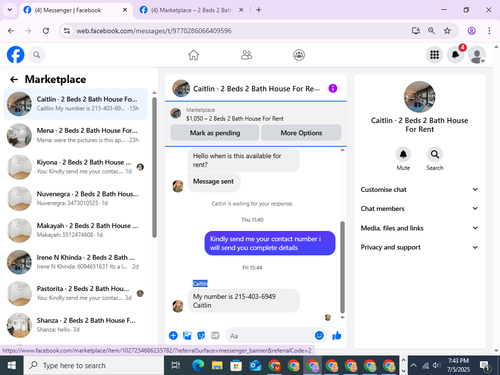
Task: Go to the Home feed icon
Action: point(193,55)
